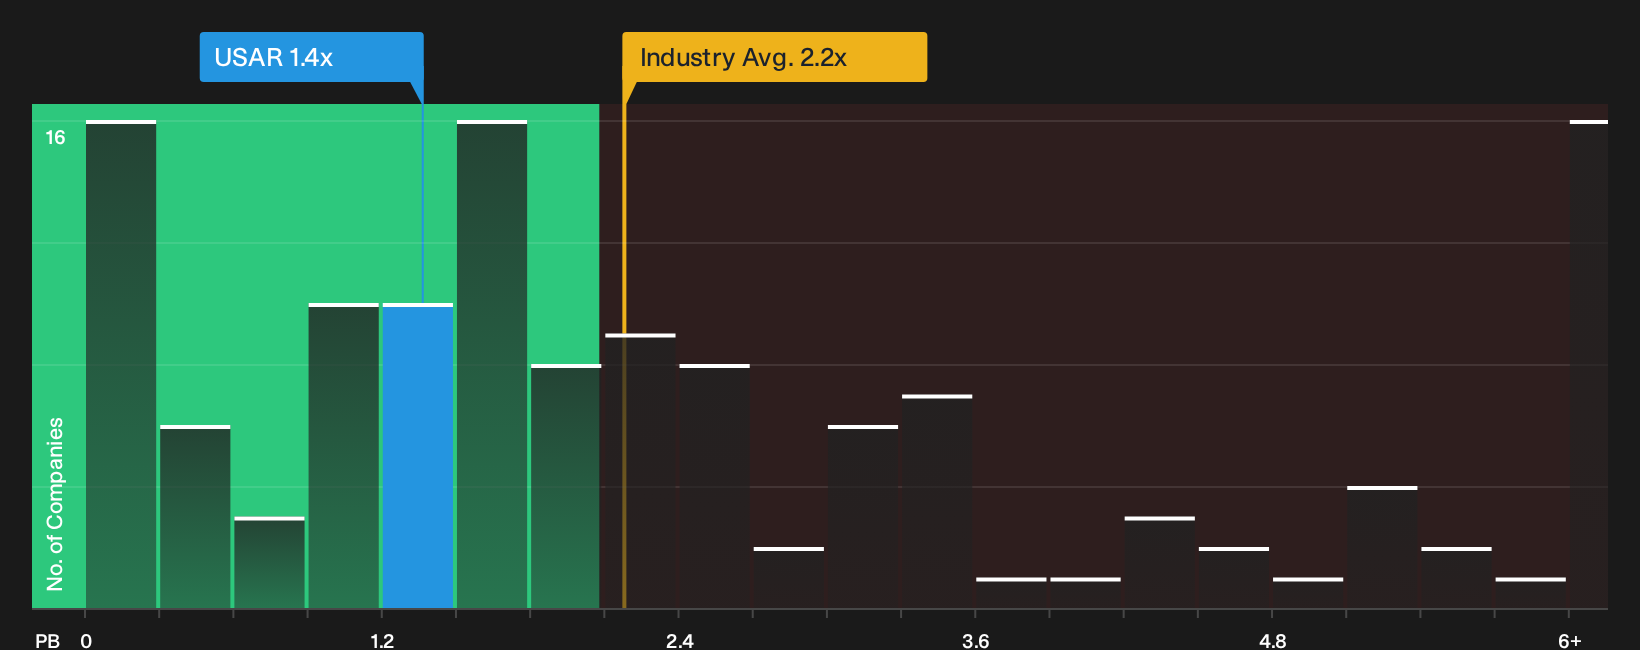Click the x-axis label 1.2
1640x650 pixels.
coord(382,640)
